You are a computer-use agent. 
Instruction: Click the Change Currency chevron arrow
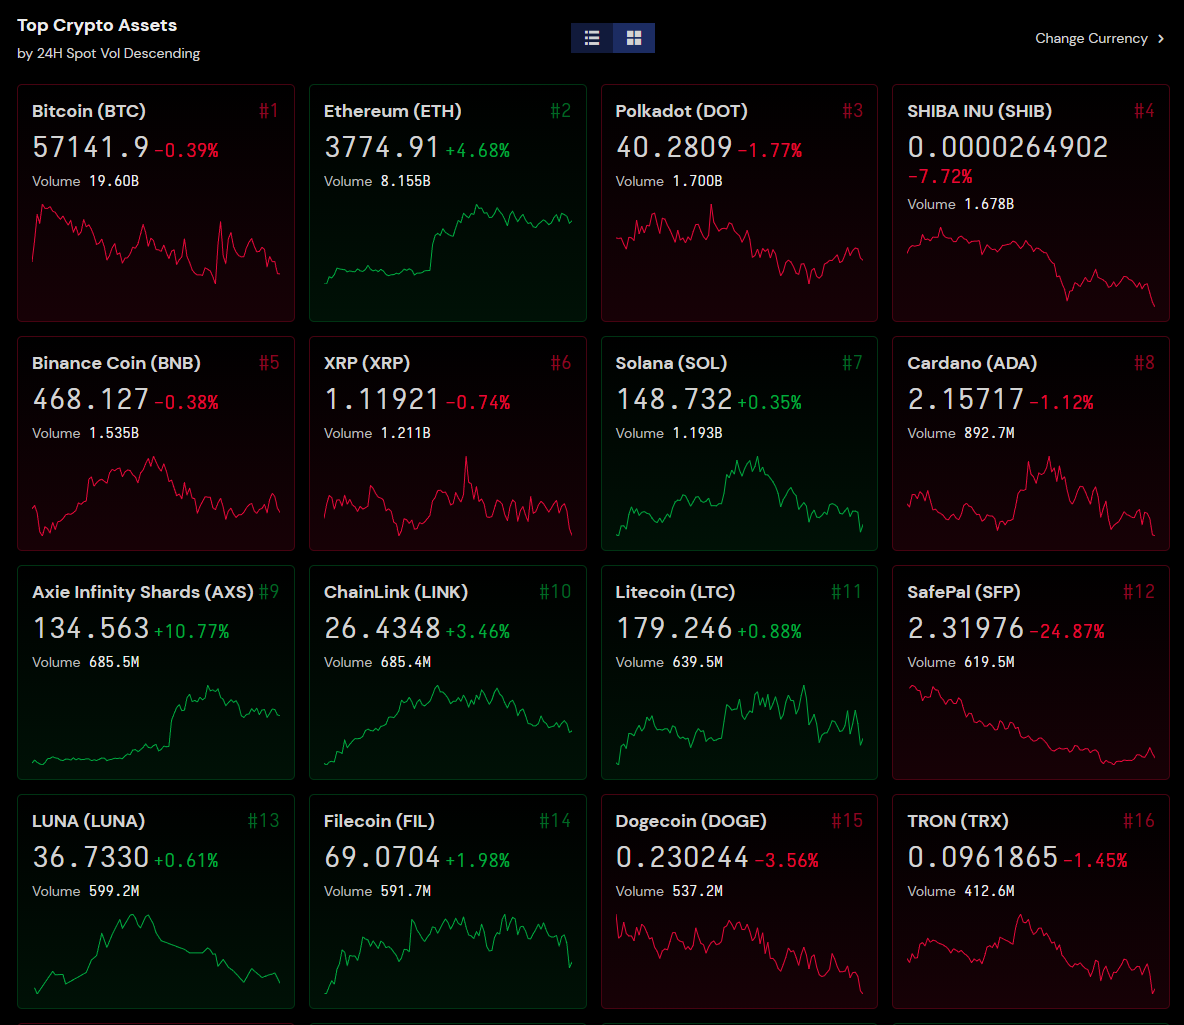tap(1161, 39)
